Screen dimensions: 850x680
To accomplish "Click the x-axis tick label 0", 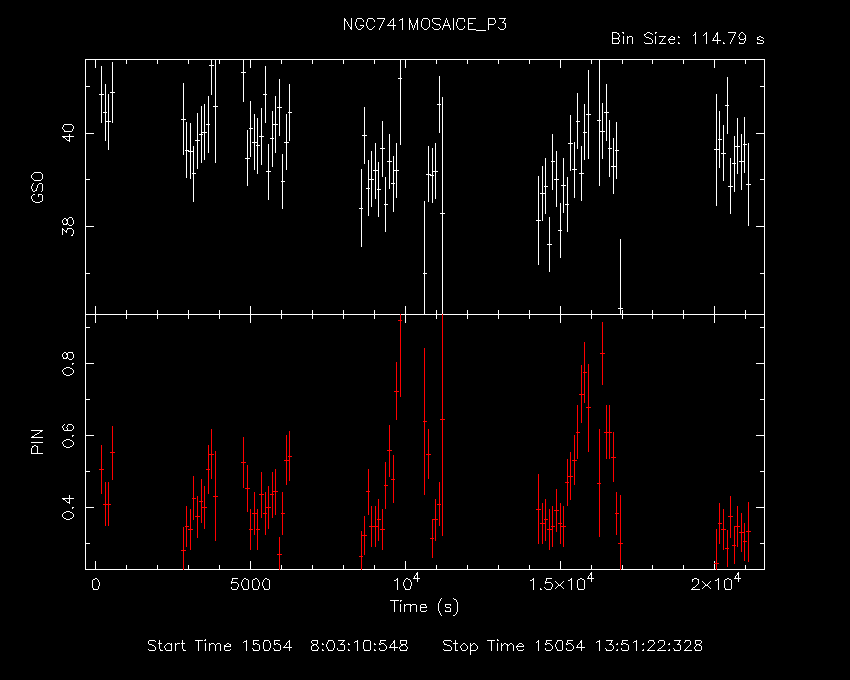I will tap(95, 585).
